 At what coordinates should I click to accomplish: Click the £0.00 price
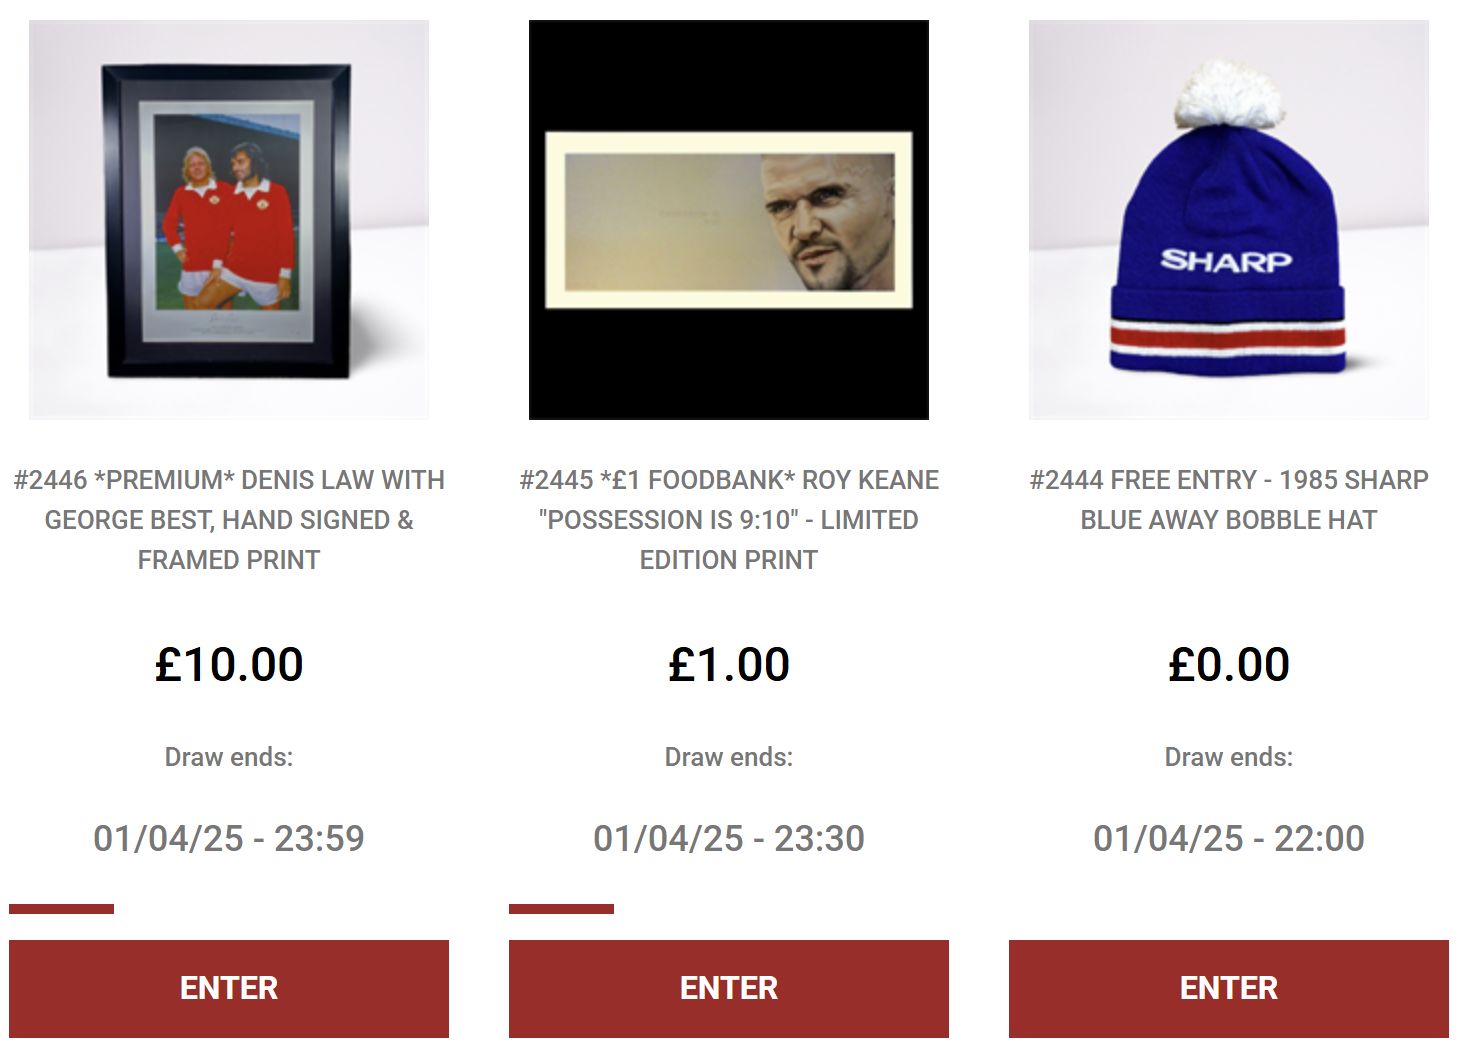(1229, 664)
